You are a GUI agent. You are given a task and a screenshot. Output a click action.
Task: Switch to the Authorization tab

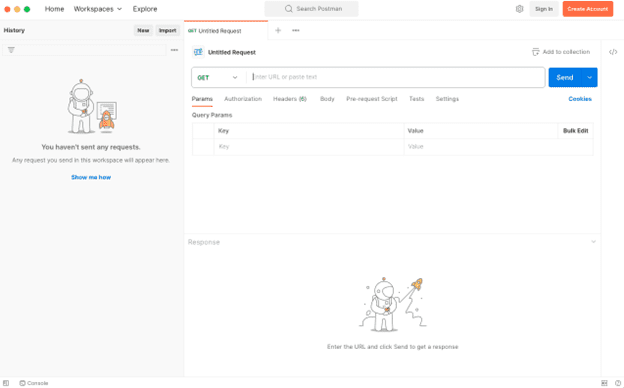(243, 99)
